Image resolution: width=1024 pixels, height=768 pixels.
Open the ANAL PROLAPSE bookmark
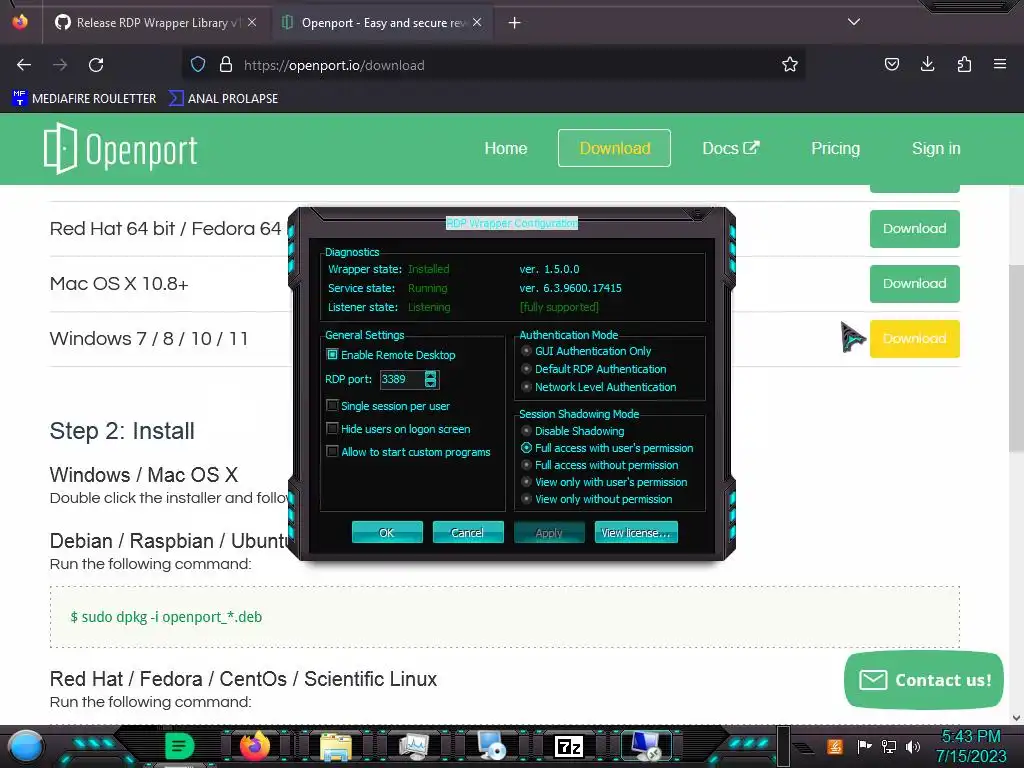point(223,99)
